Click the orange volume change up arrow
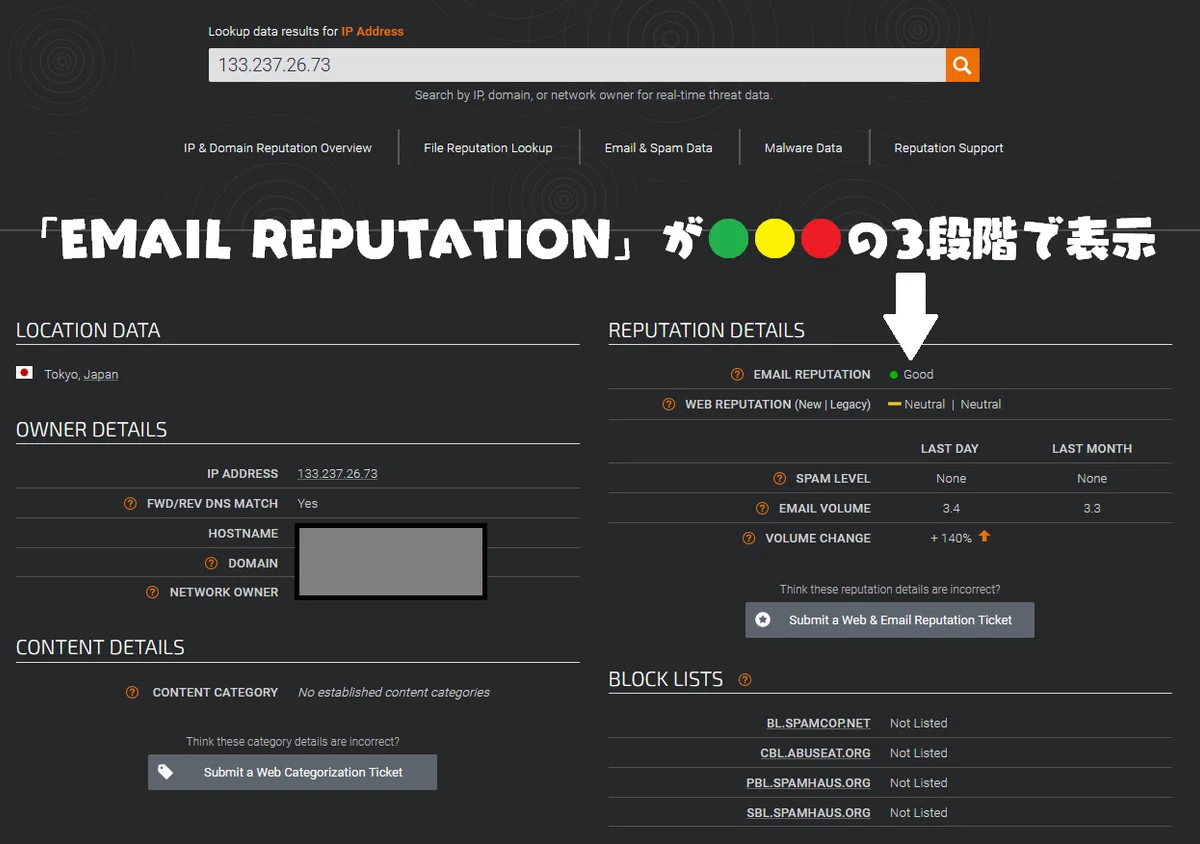This screenshot has width=1200, height=844. click(984, 537)
